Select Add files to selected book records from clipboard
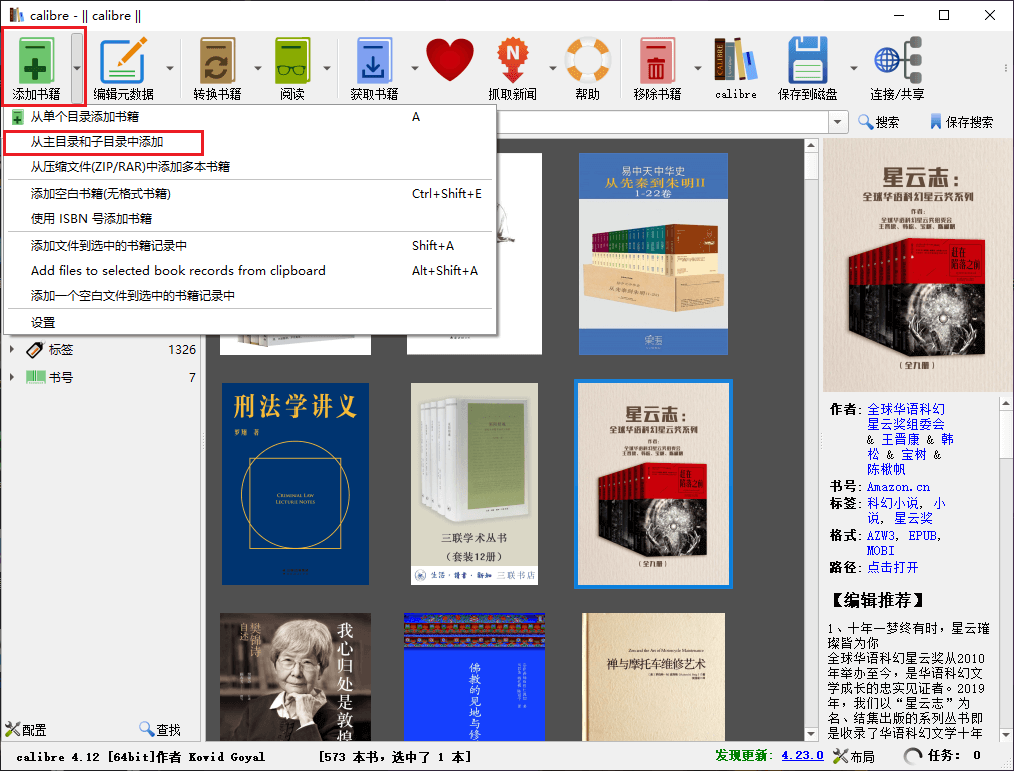The image size is (1014, 771). tap(250, 270)
